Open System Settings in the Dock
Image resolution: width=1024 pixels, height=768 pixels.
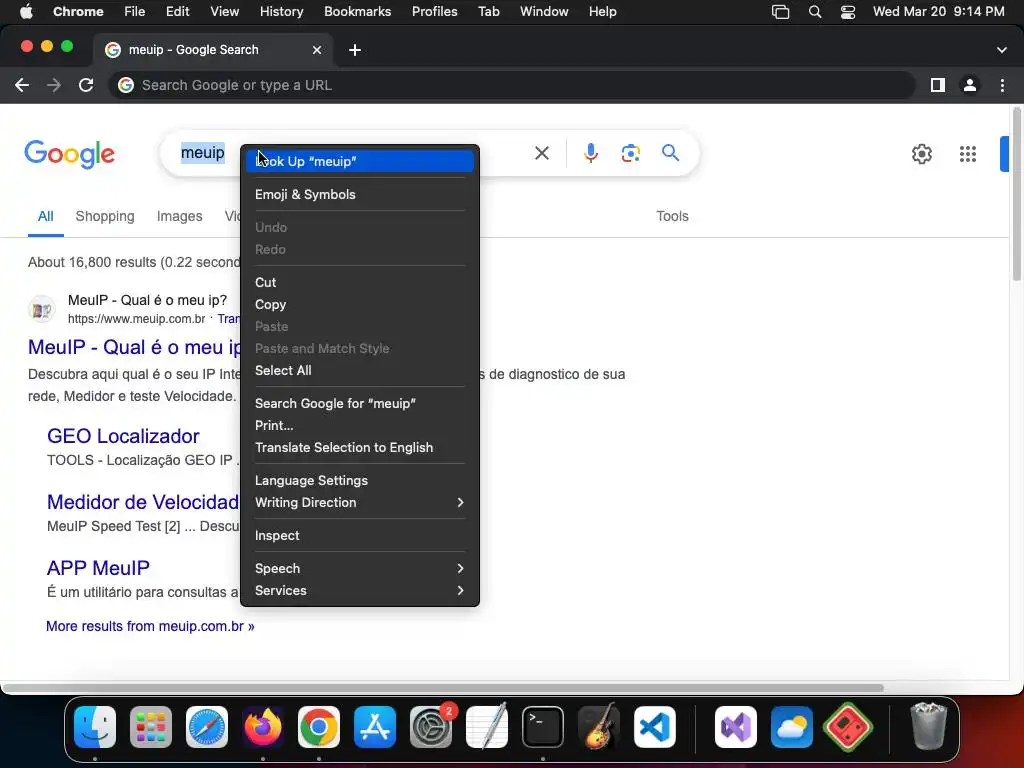pyautogui.click(x=431, y=727)
